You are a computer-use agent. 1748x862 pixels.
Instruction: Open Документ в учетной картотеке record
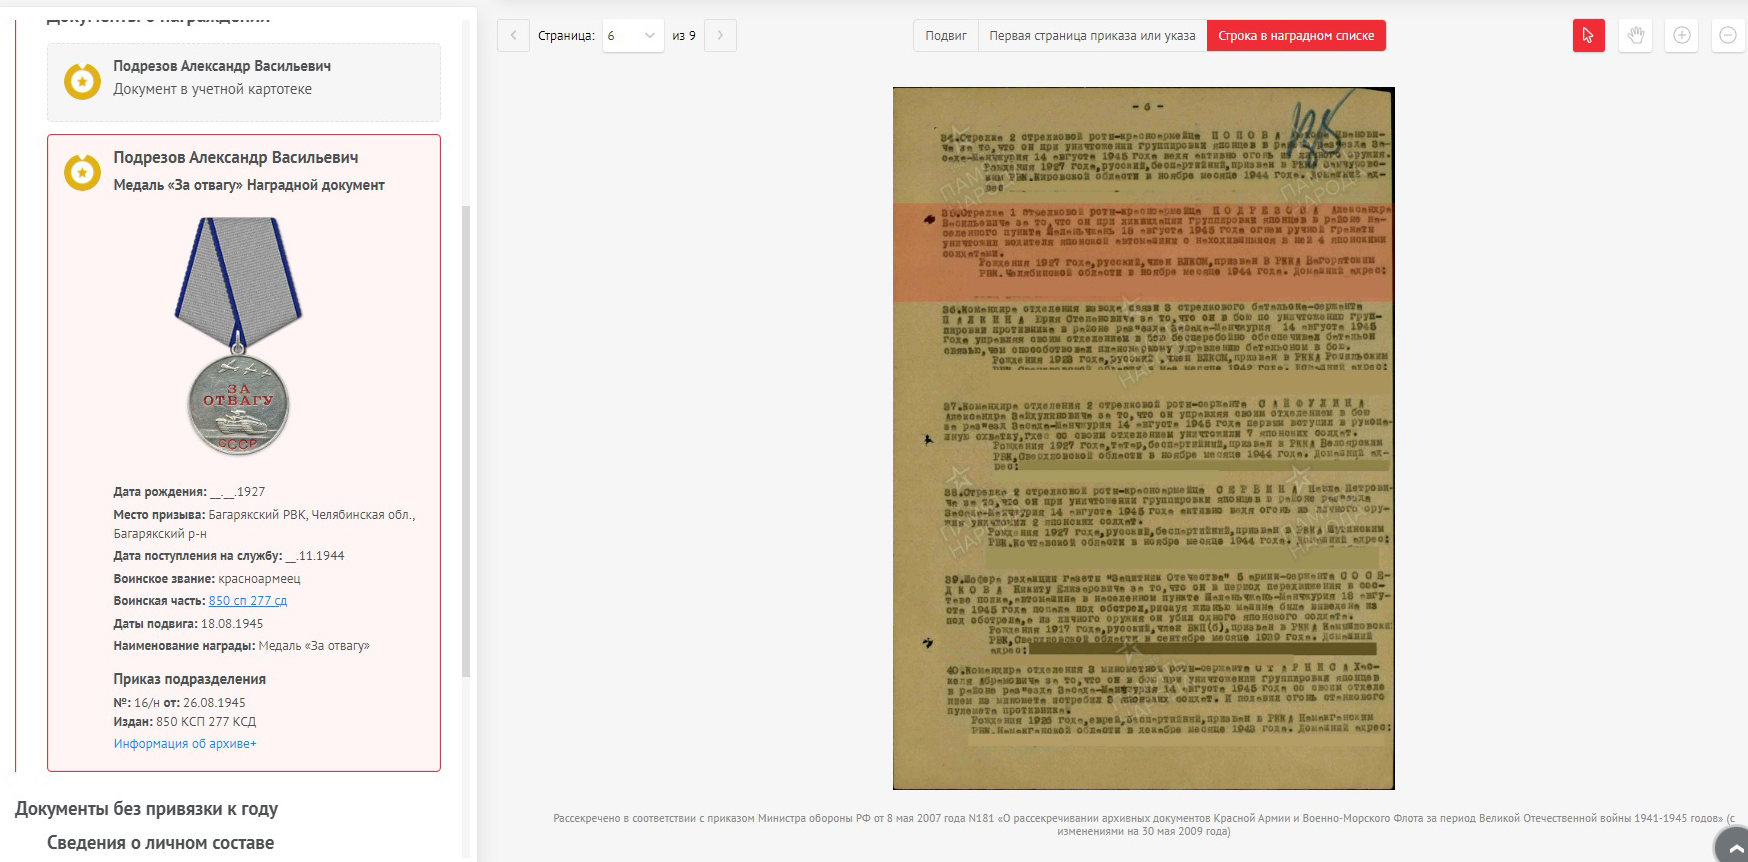[x=212, y=89]
